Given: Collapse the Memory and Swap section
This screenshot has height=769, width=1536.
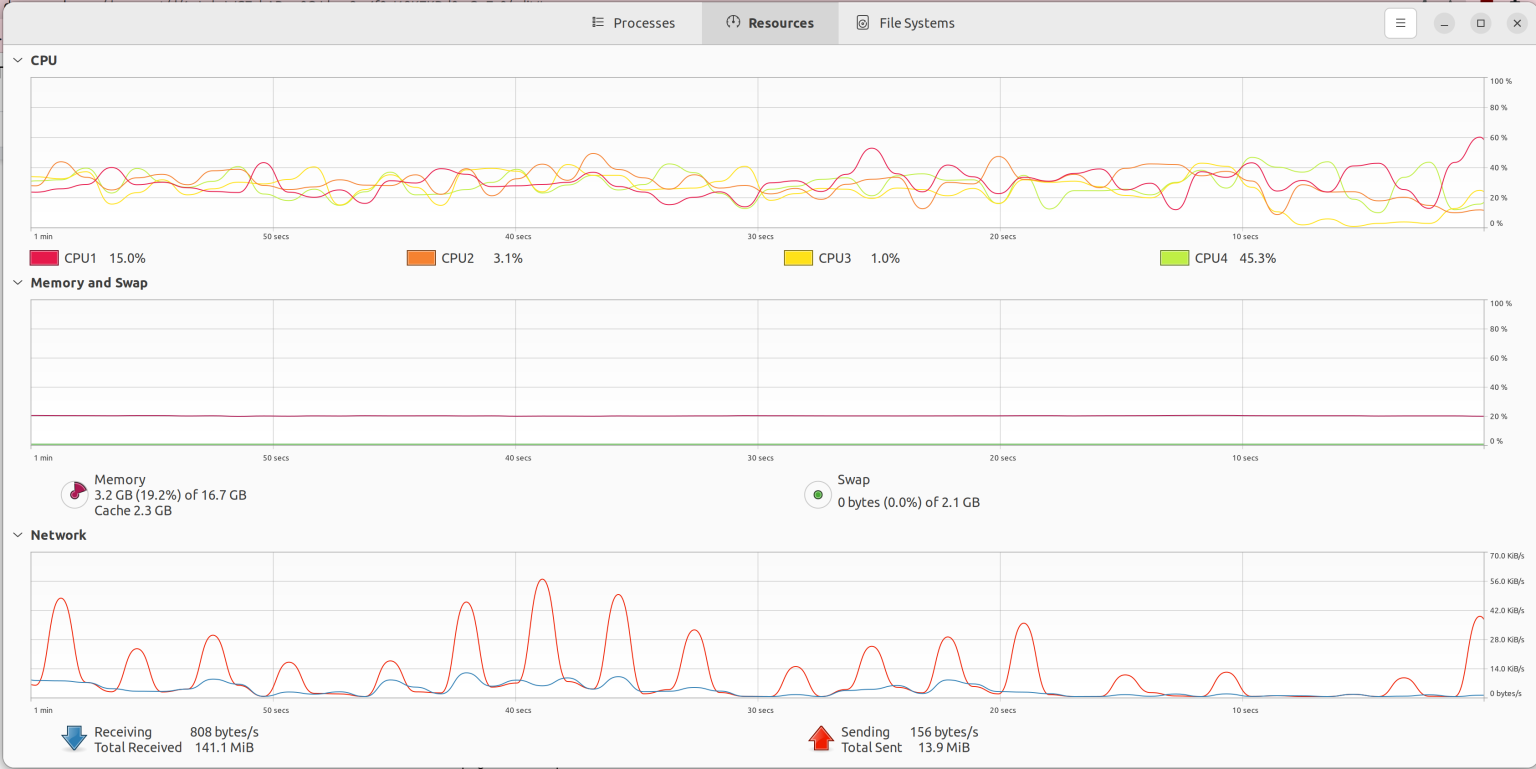Looking at the screenshot, I should [x=16, y=282].
